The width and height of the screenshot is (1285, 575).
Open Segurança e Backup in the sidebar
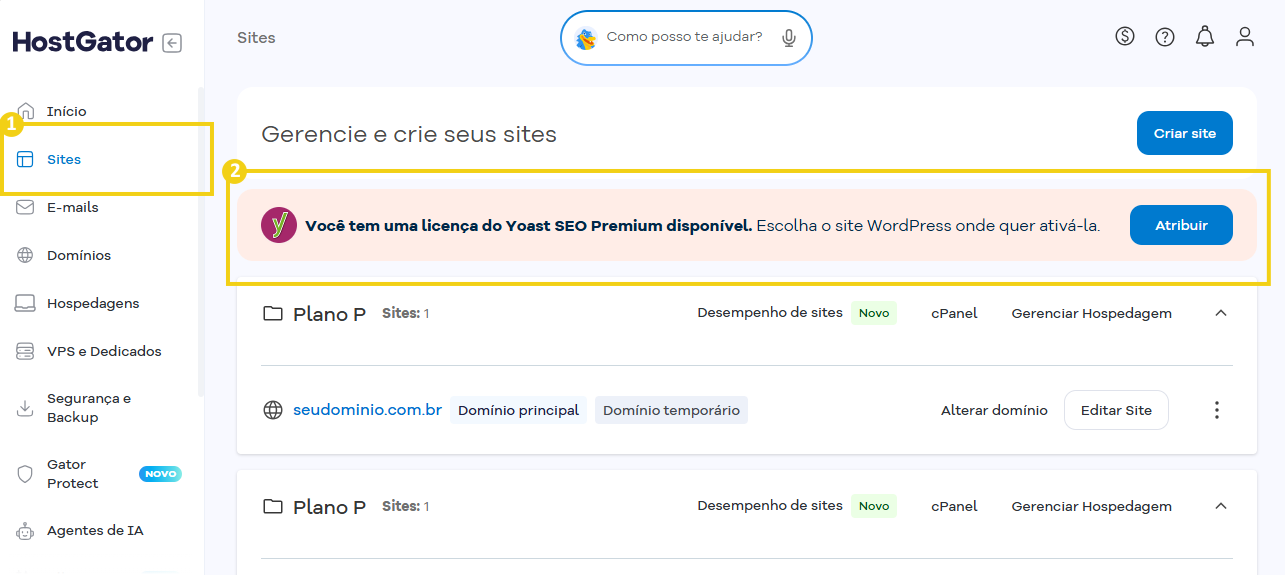click(89, 408)
